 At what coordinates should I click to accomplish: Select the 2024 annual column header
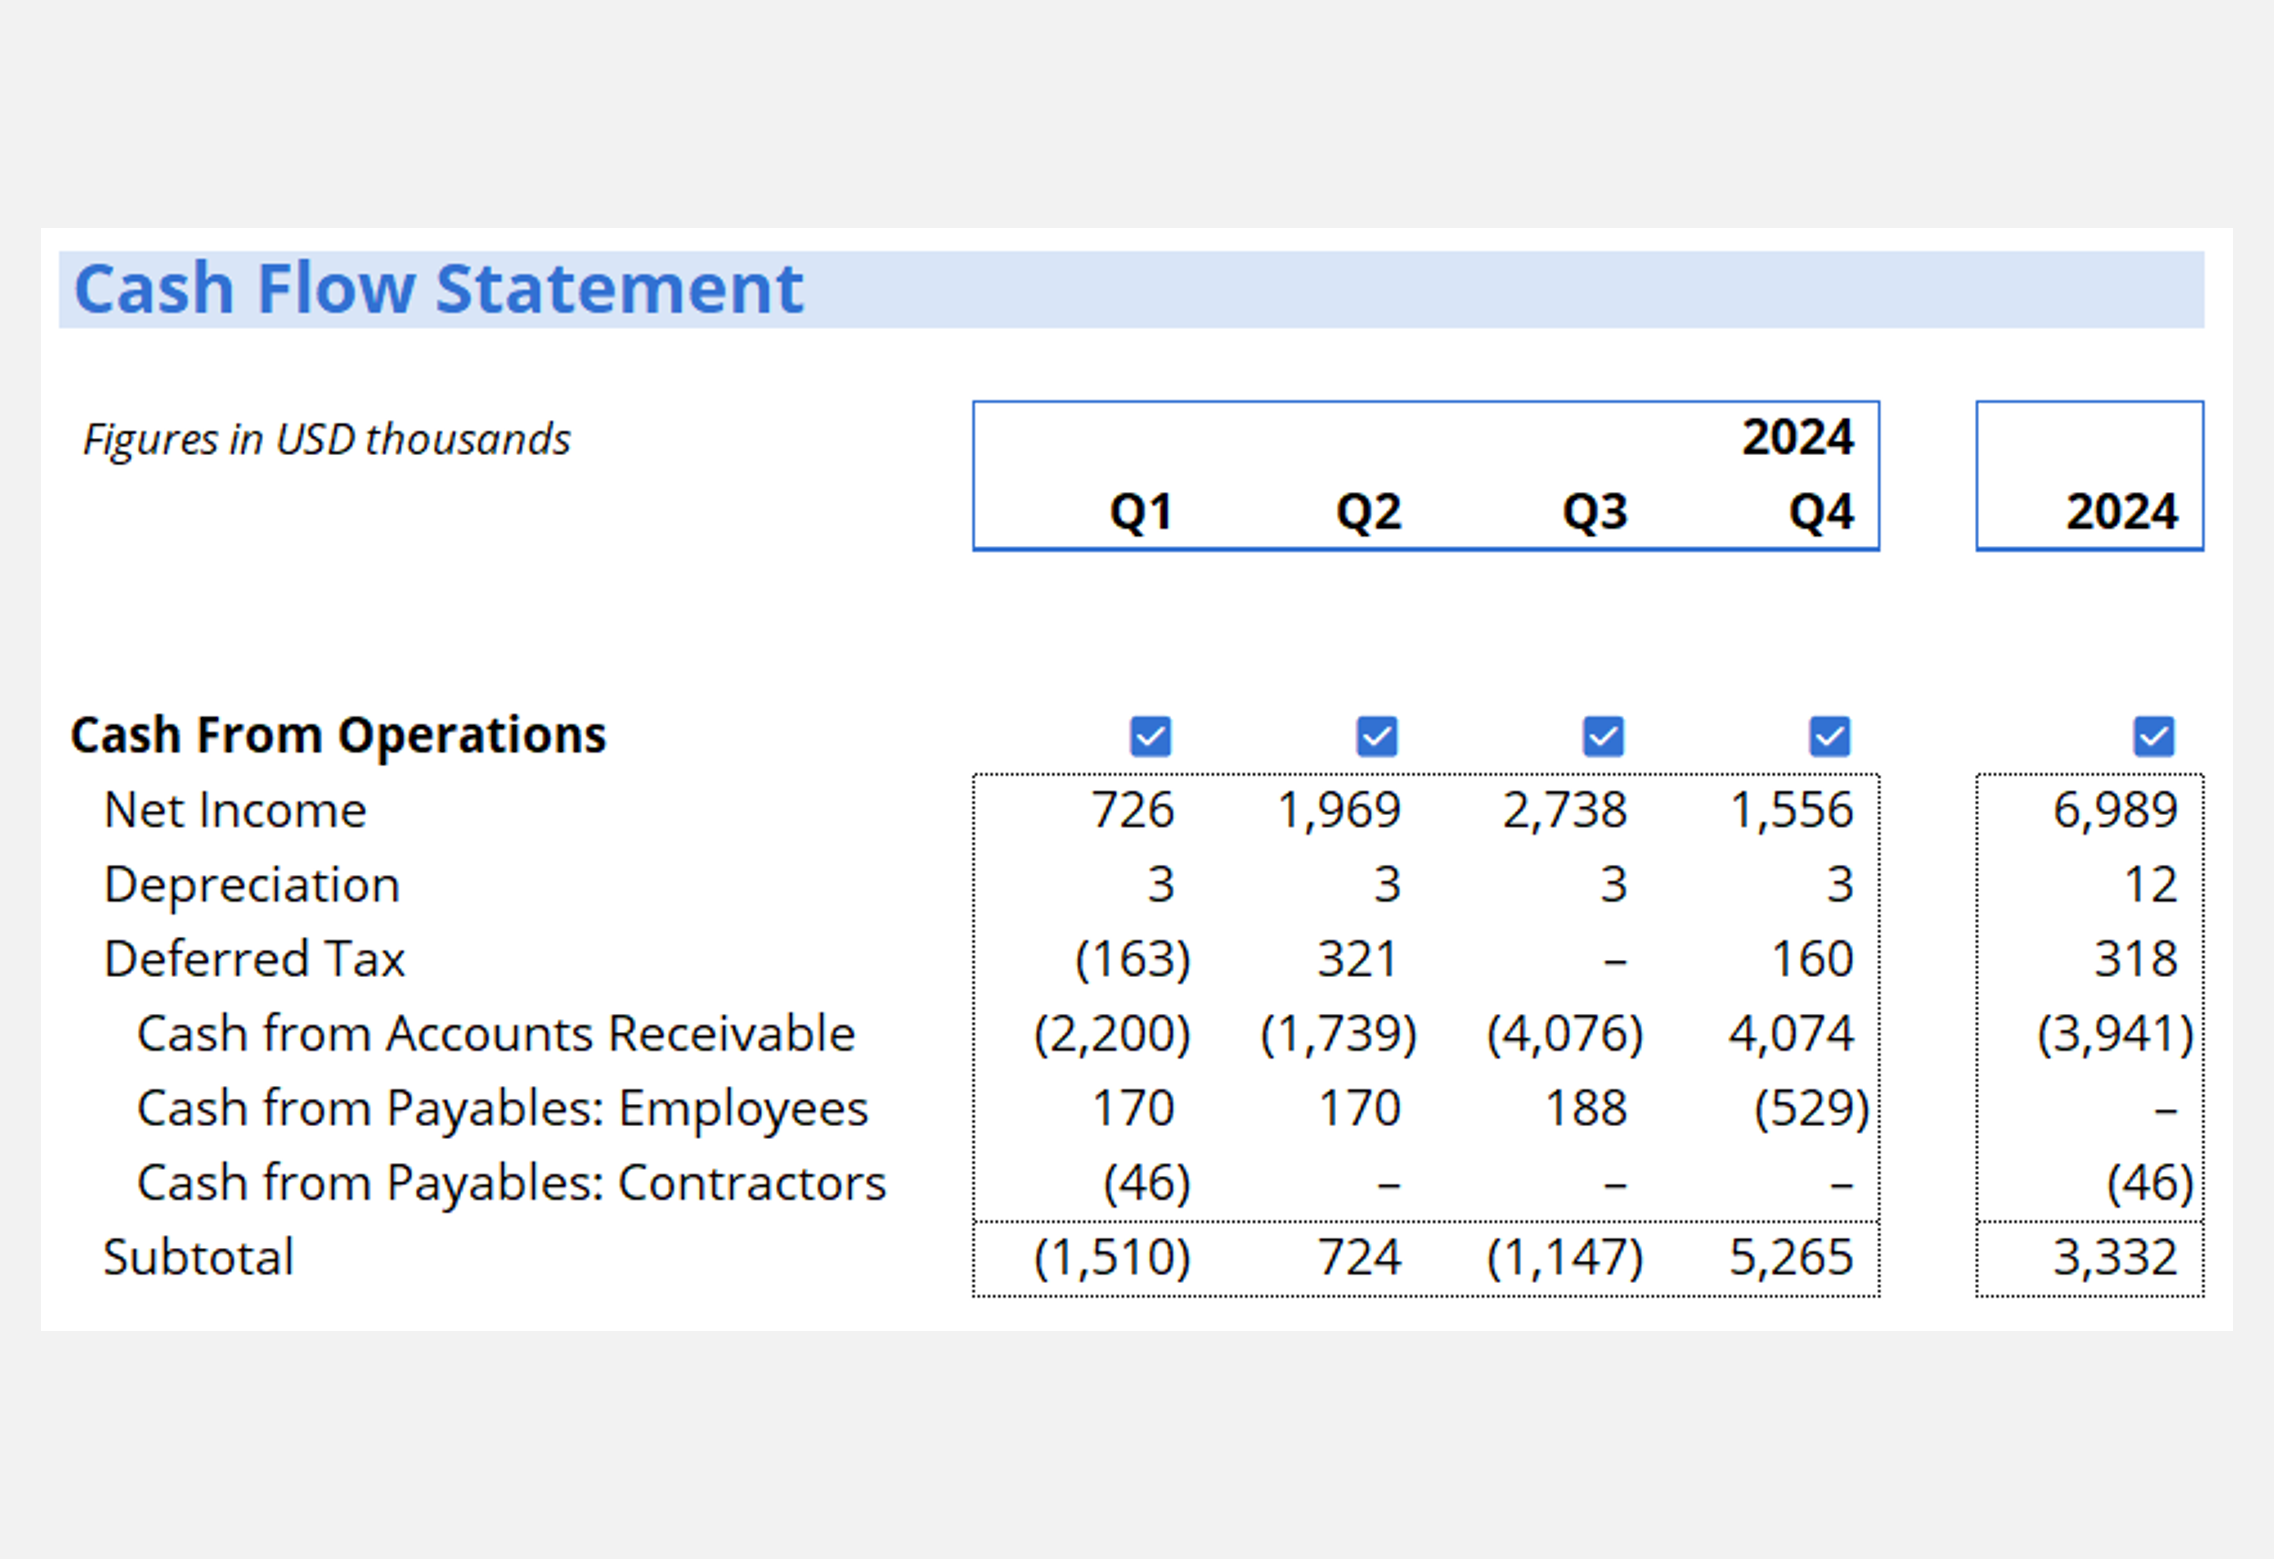coord(2121,512)
